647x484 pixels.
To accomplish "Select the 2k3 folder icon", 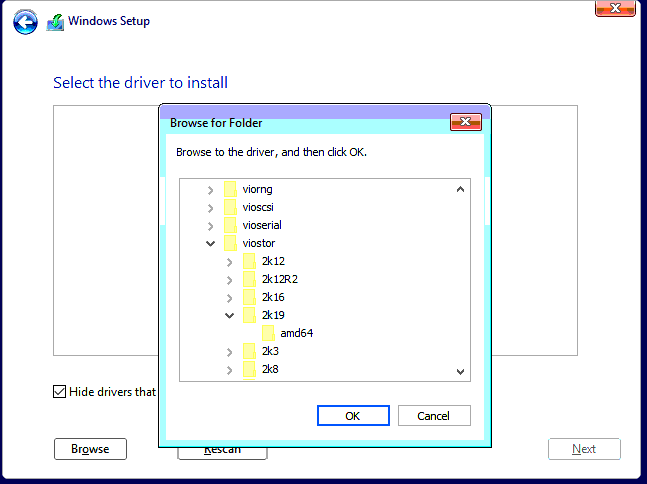I will tap(249, 351).
